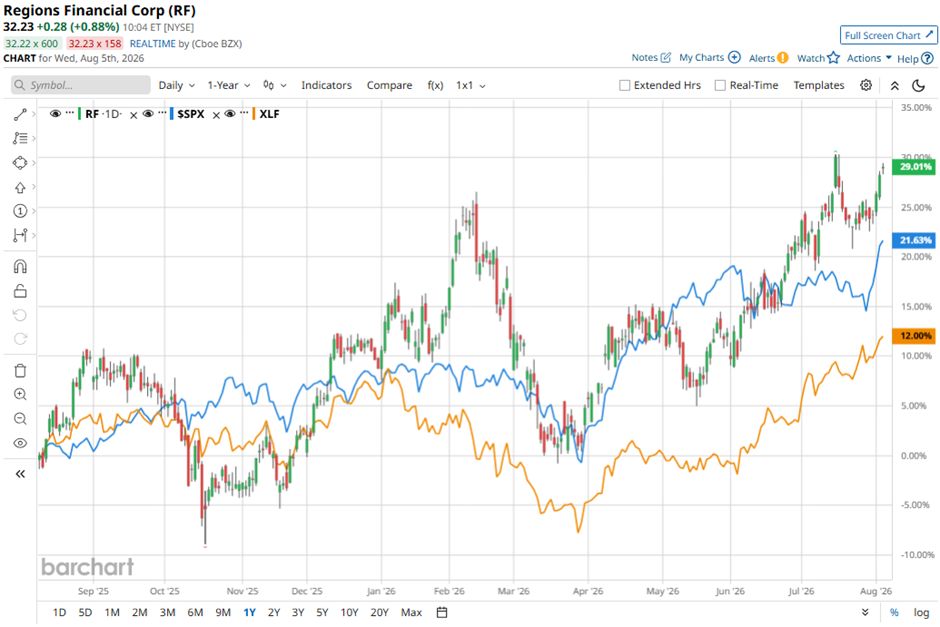The image size is (940, 627).
Task: Open the calendar date range picker
Action: click(442, 613)
